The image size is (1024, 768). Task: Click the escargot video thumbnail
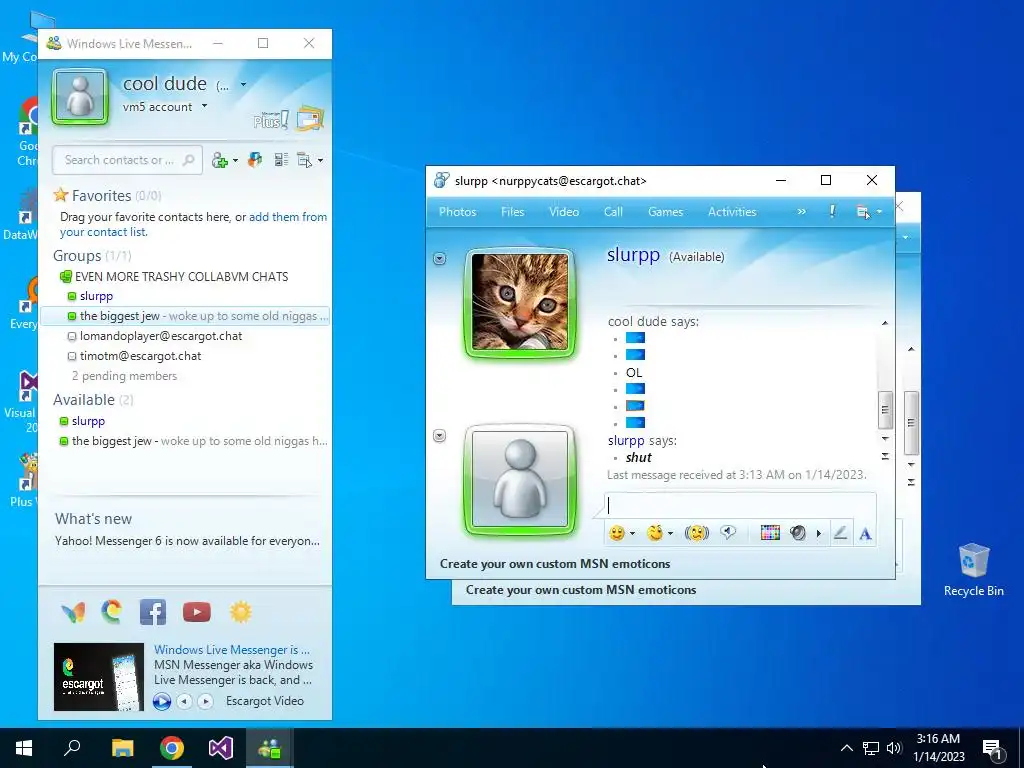[x=99, y=677]
